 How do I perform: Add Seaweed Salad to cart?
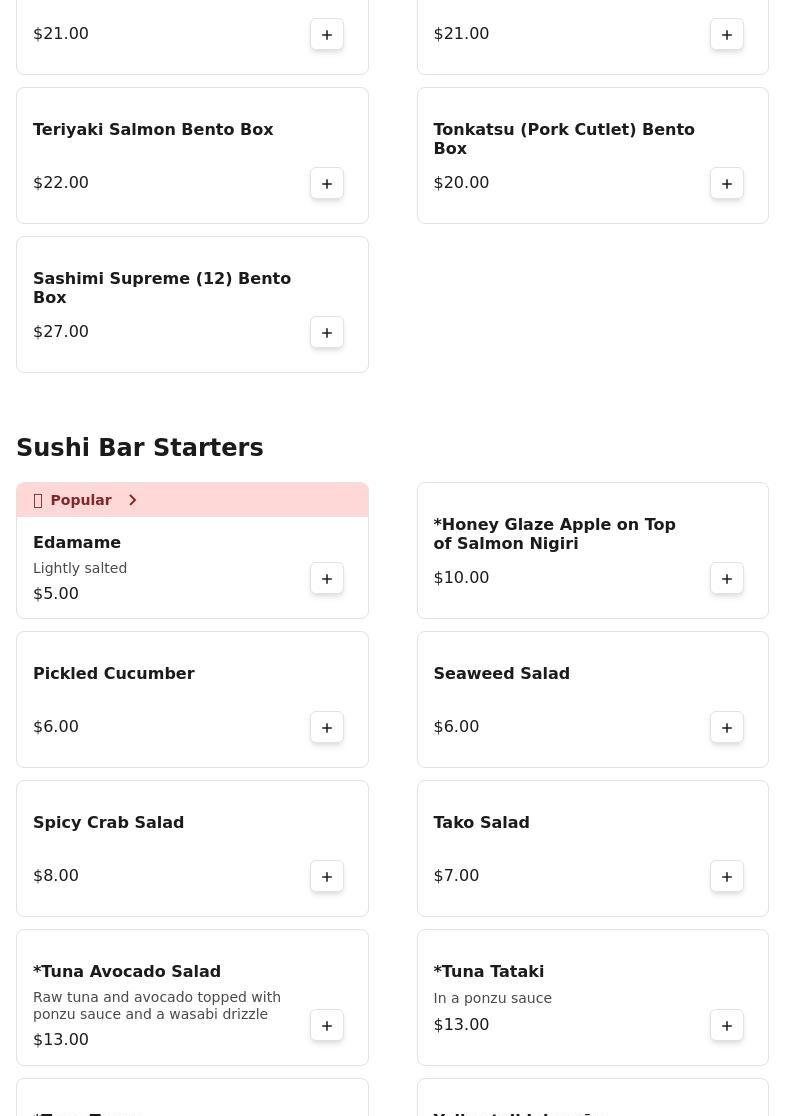[727, 727]
